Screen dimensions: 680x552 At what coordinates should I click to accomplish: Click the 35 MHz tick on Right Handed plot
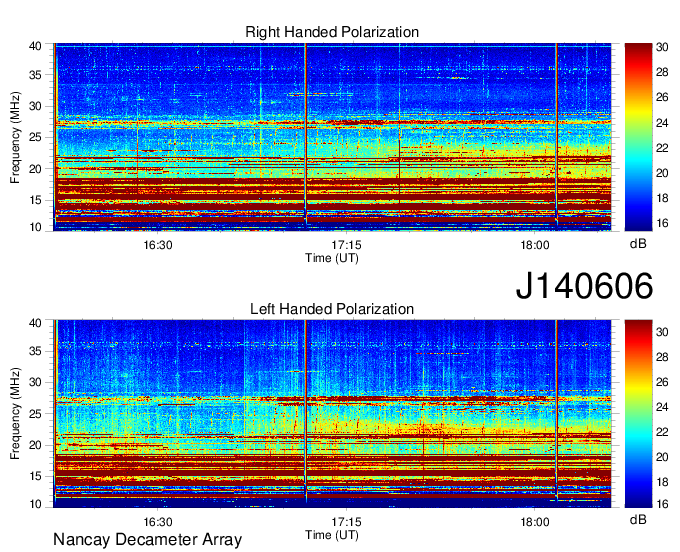(35, 75)
